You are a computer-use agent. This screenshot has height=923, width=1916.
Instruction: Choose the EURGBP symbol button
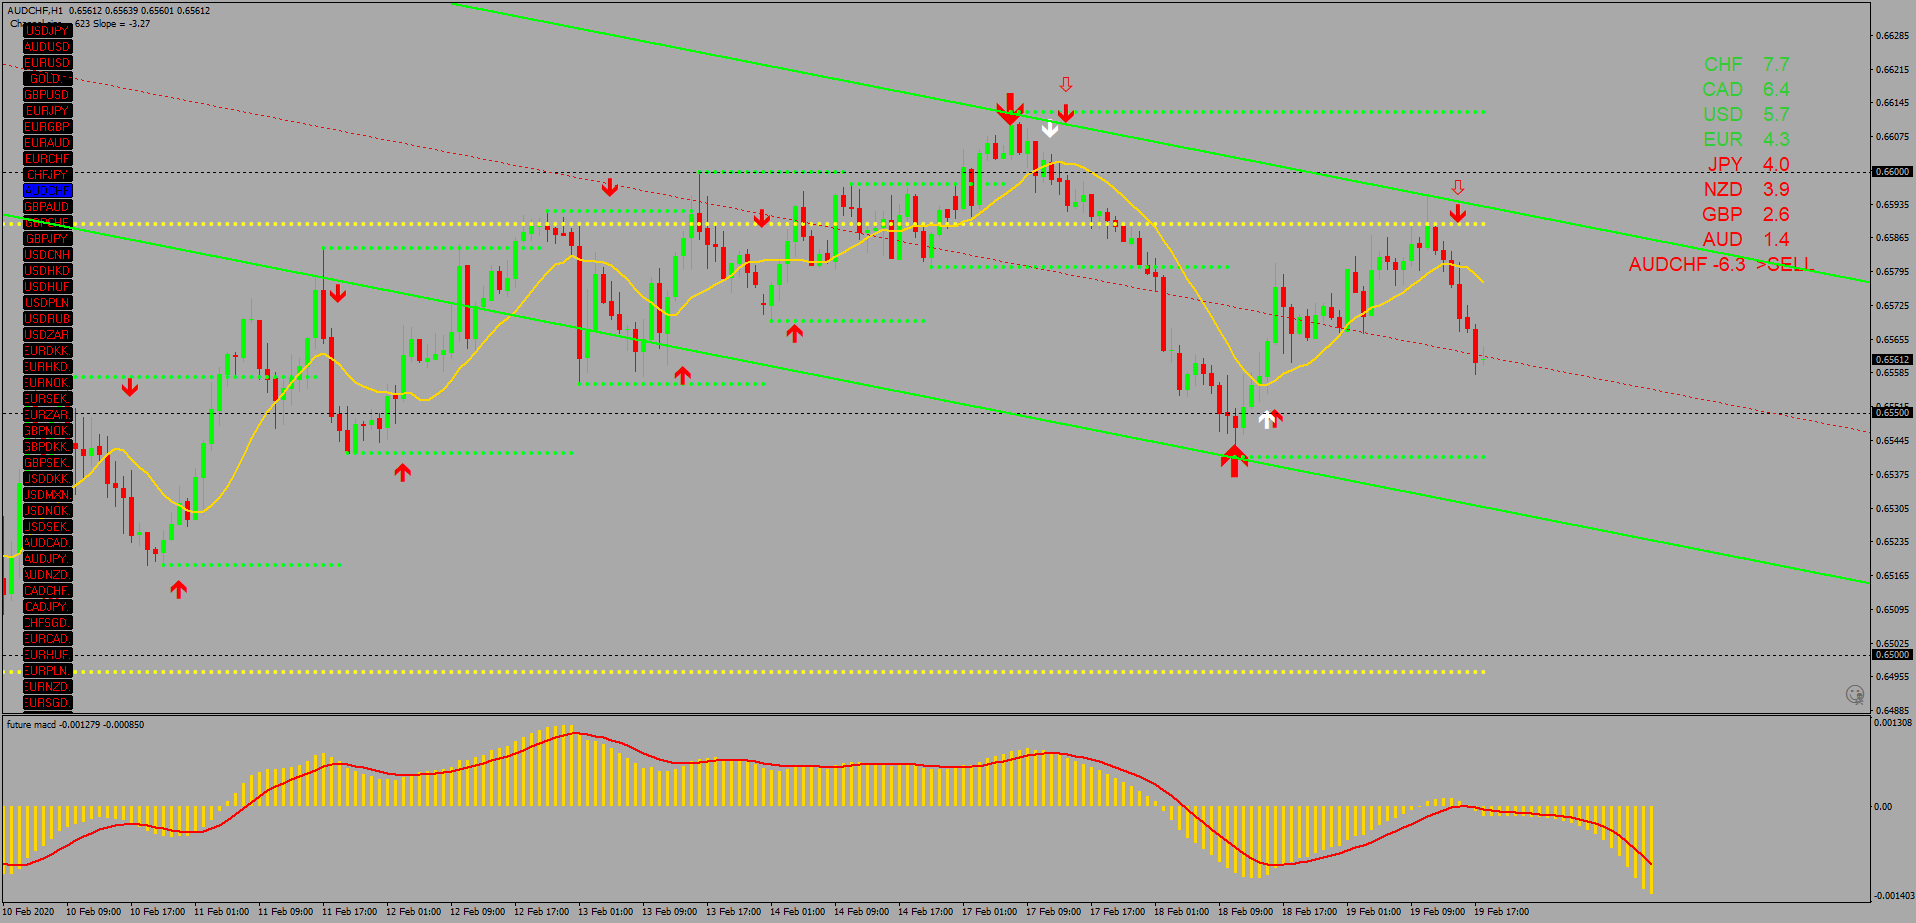pyautogui.click(x=48, y=127)
